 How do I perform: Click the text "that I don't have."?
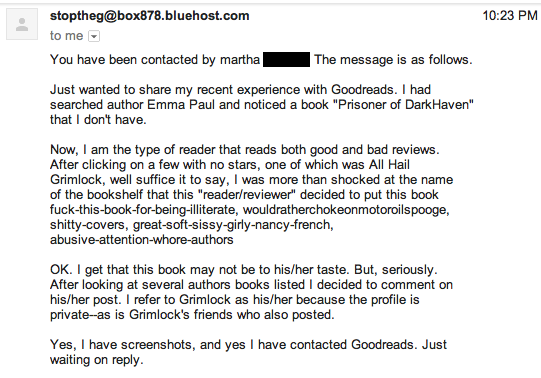(x=98, y=120)
